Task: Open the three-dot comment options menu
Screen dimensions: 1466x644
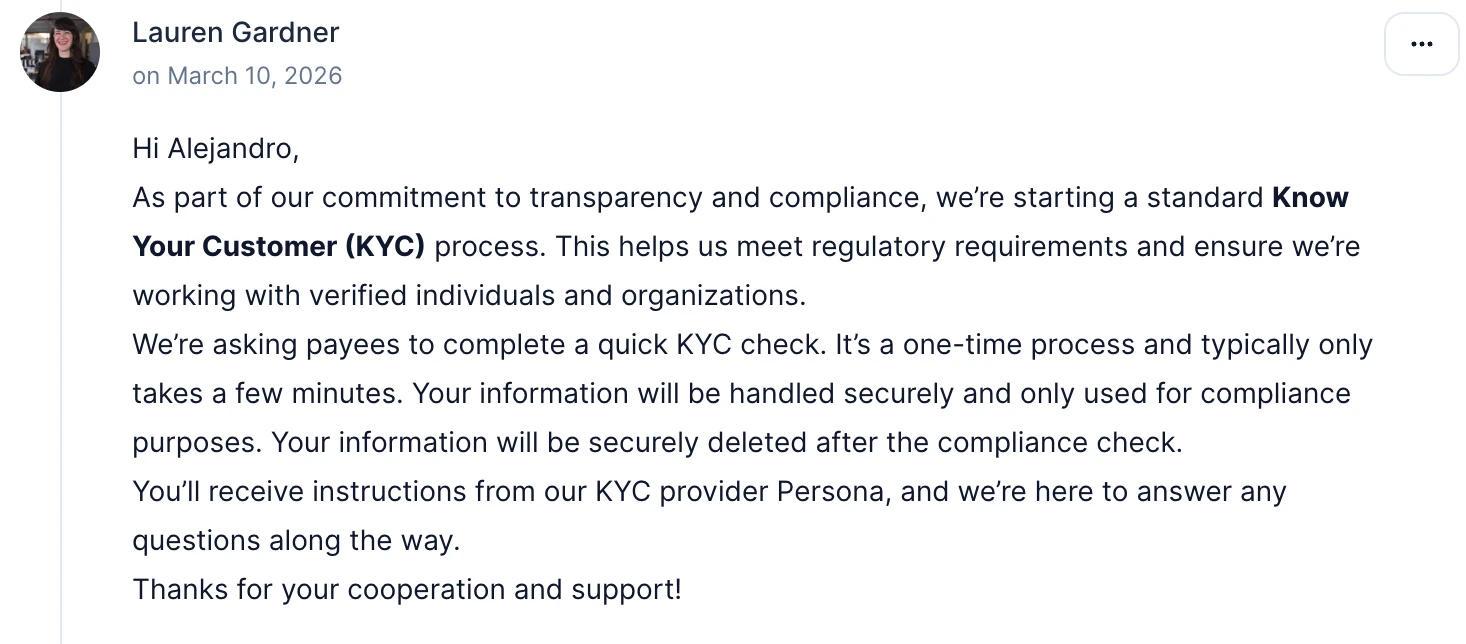Action: click(x=1421, y=44)
